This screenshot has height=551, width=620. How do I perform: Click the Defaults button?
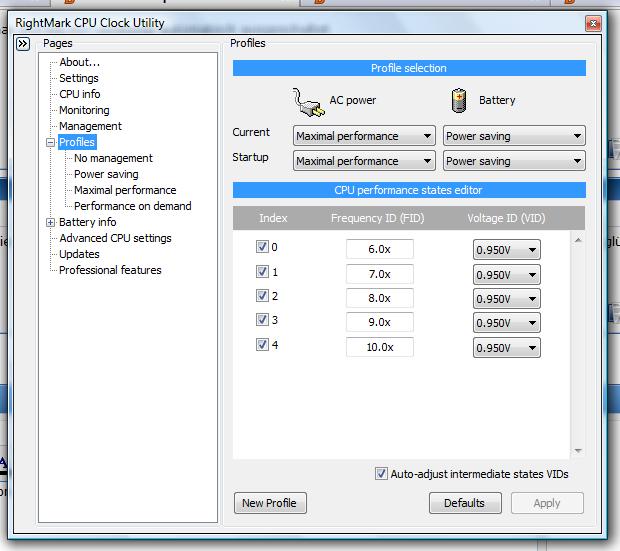465,503
